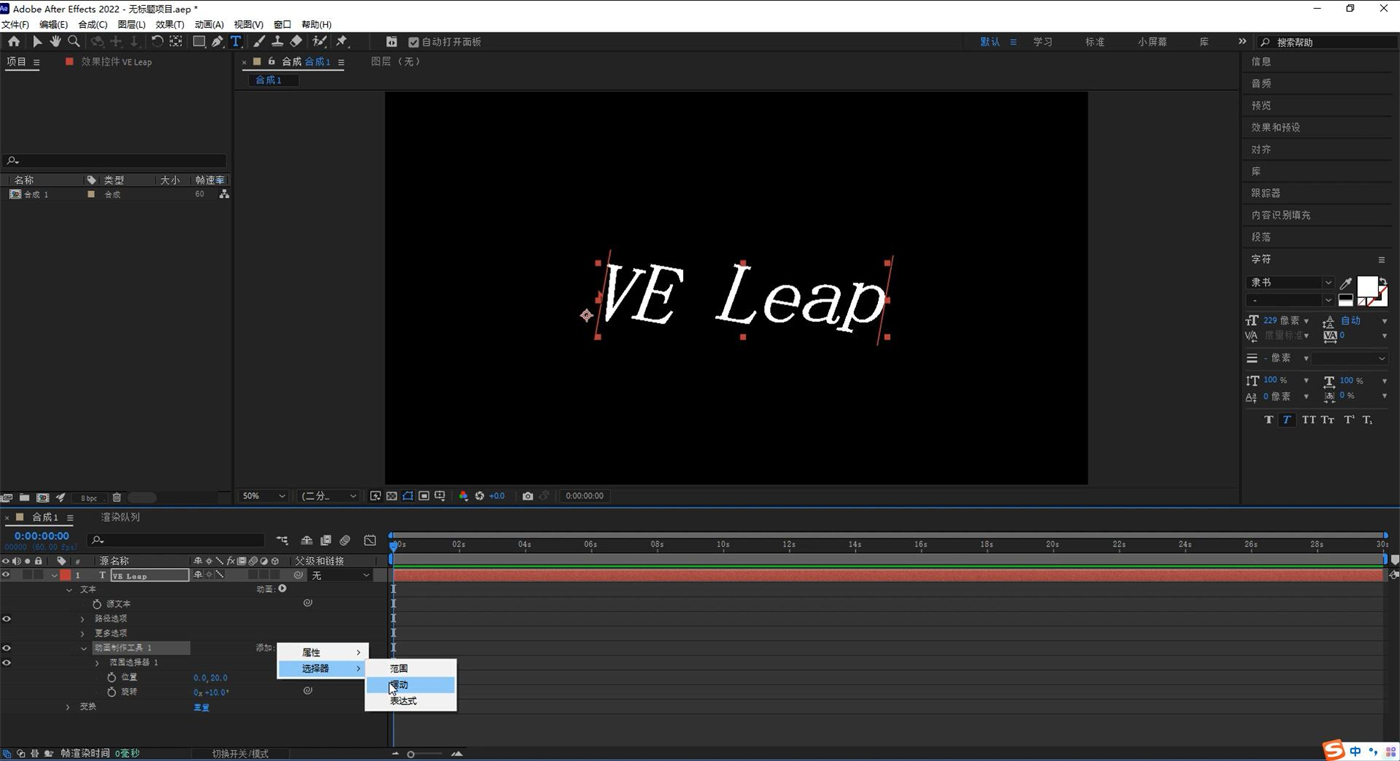Select the Roto Brush tool

319,42
